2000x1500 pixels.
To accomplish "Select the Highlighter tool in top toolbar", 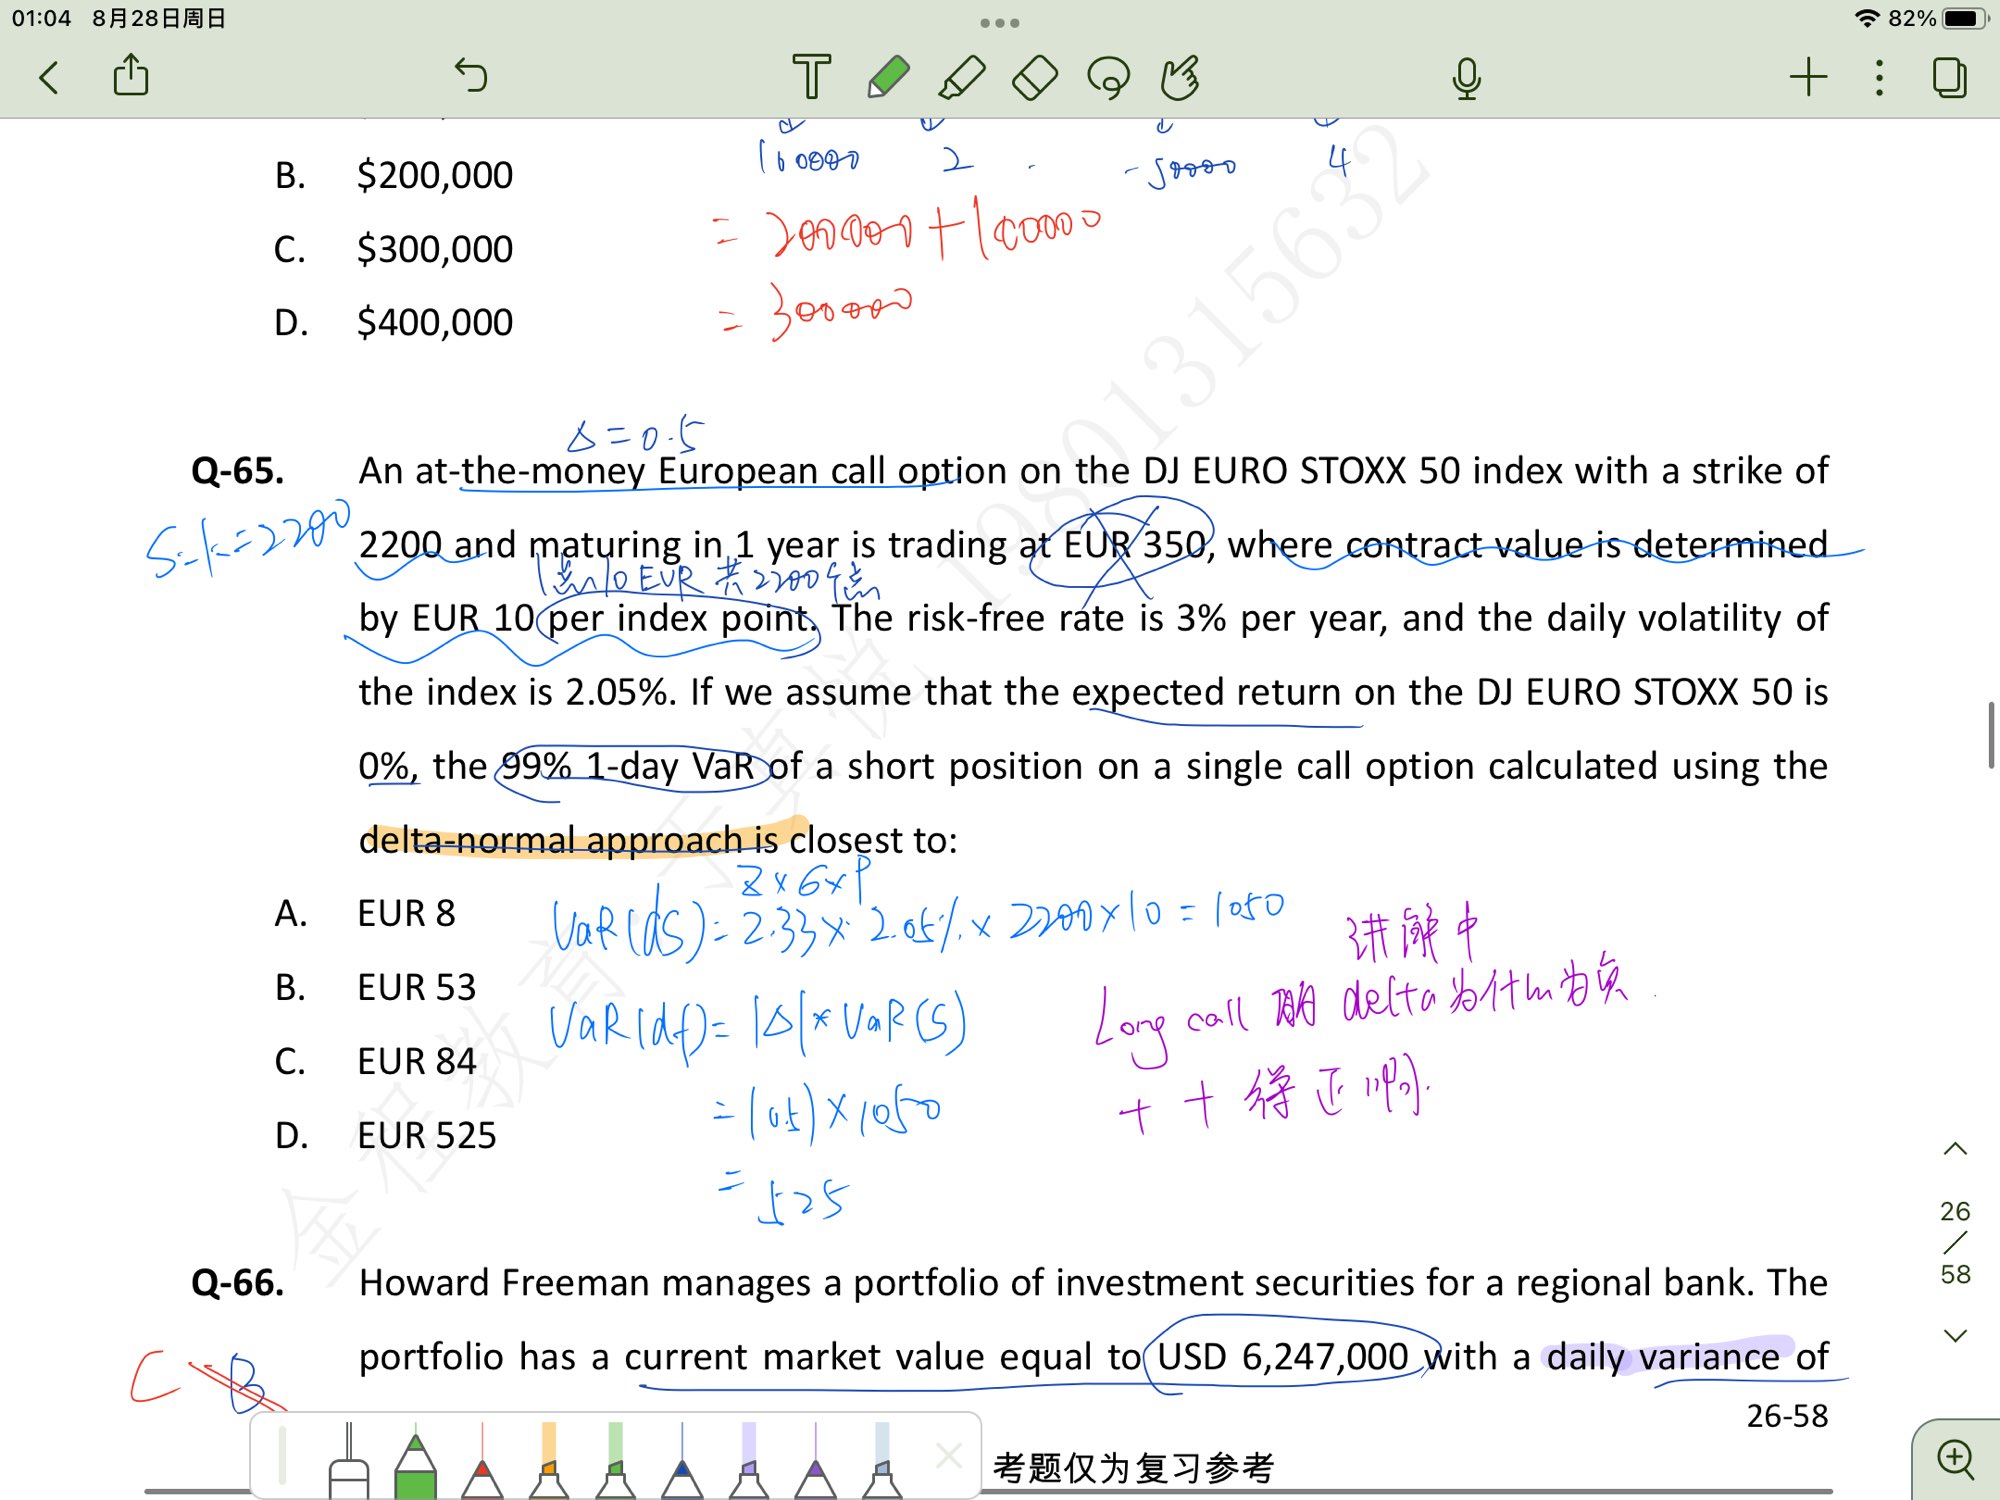I will pos(962,77).
